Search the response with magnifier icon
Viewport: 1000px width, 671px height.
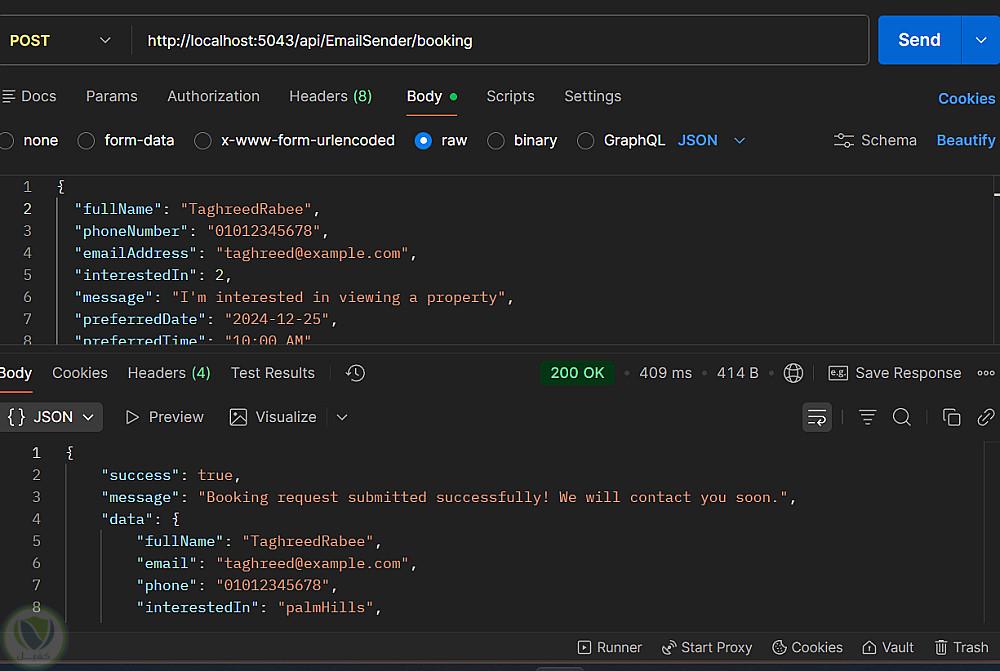(901, 417)
